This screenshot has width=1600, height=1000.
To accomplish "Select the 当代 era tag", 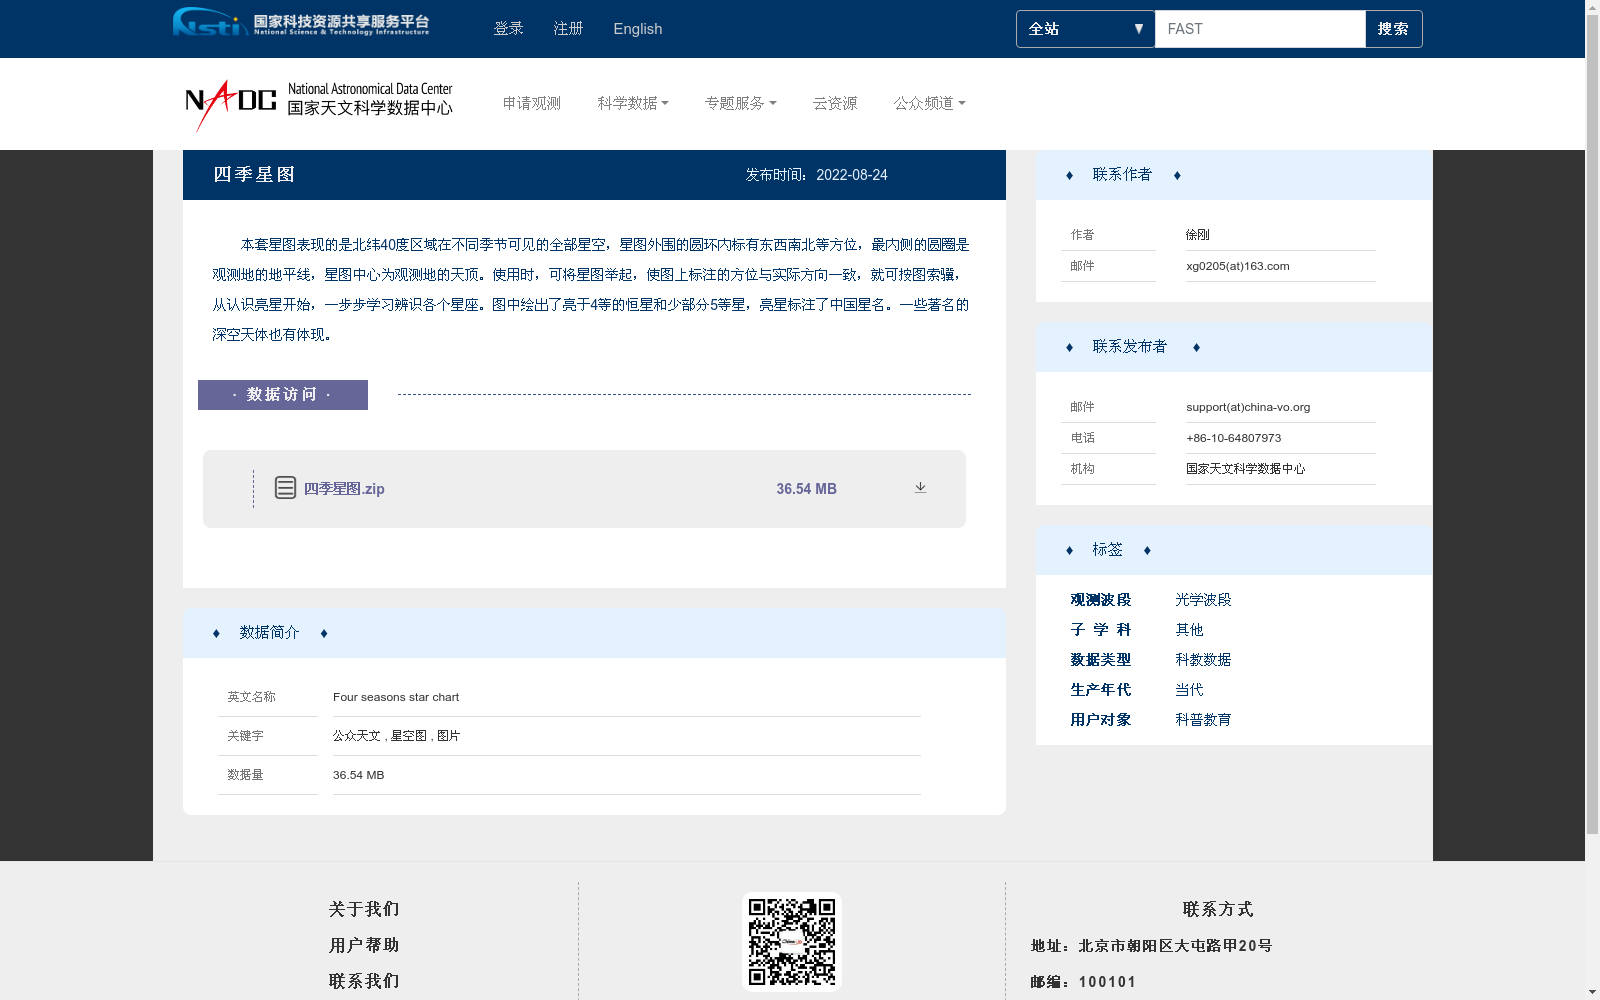I will tap(1189, 690).
